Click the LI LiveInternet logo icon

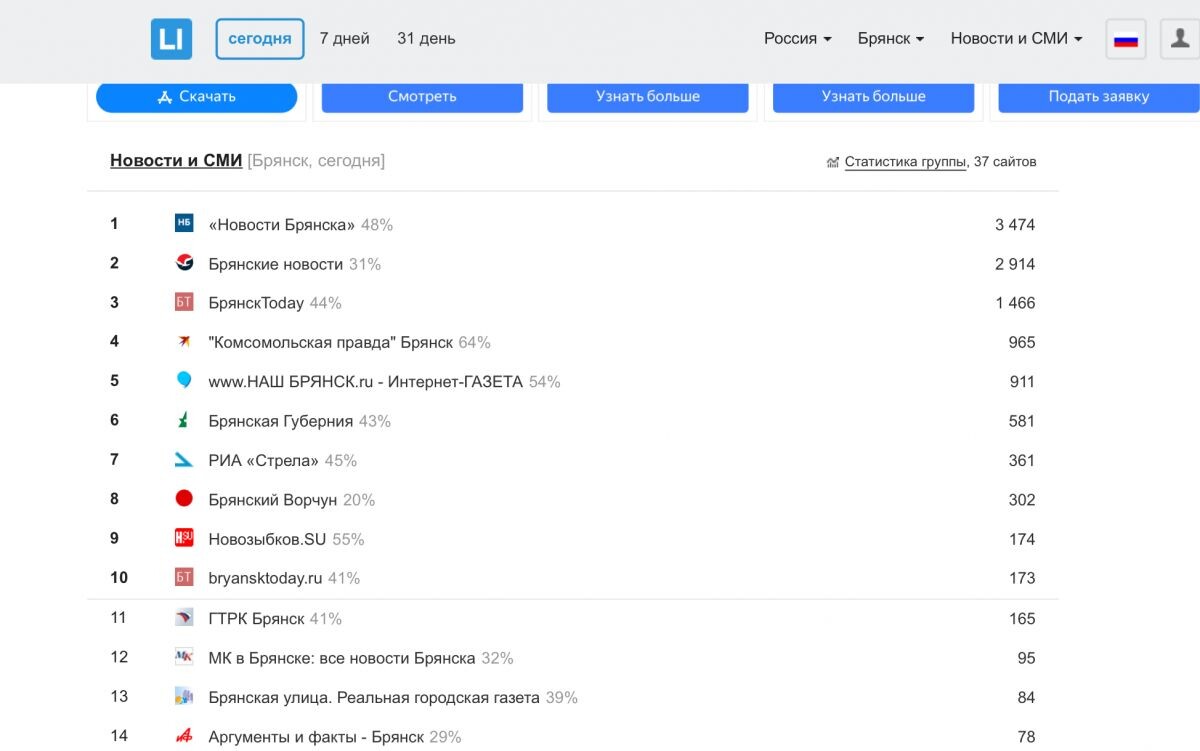coord(171,39)
